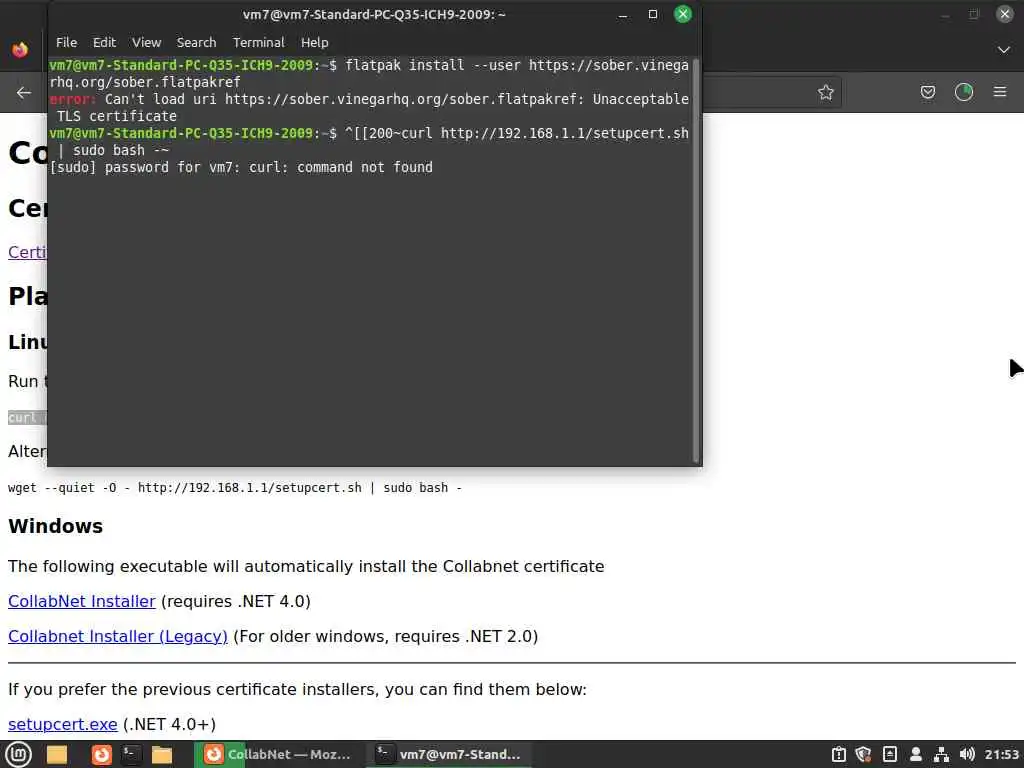Click the 'command not found' terminal line
This screenshot has width=1024, height=768.
coord(241,167)
